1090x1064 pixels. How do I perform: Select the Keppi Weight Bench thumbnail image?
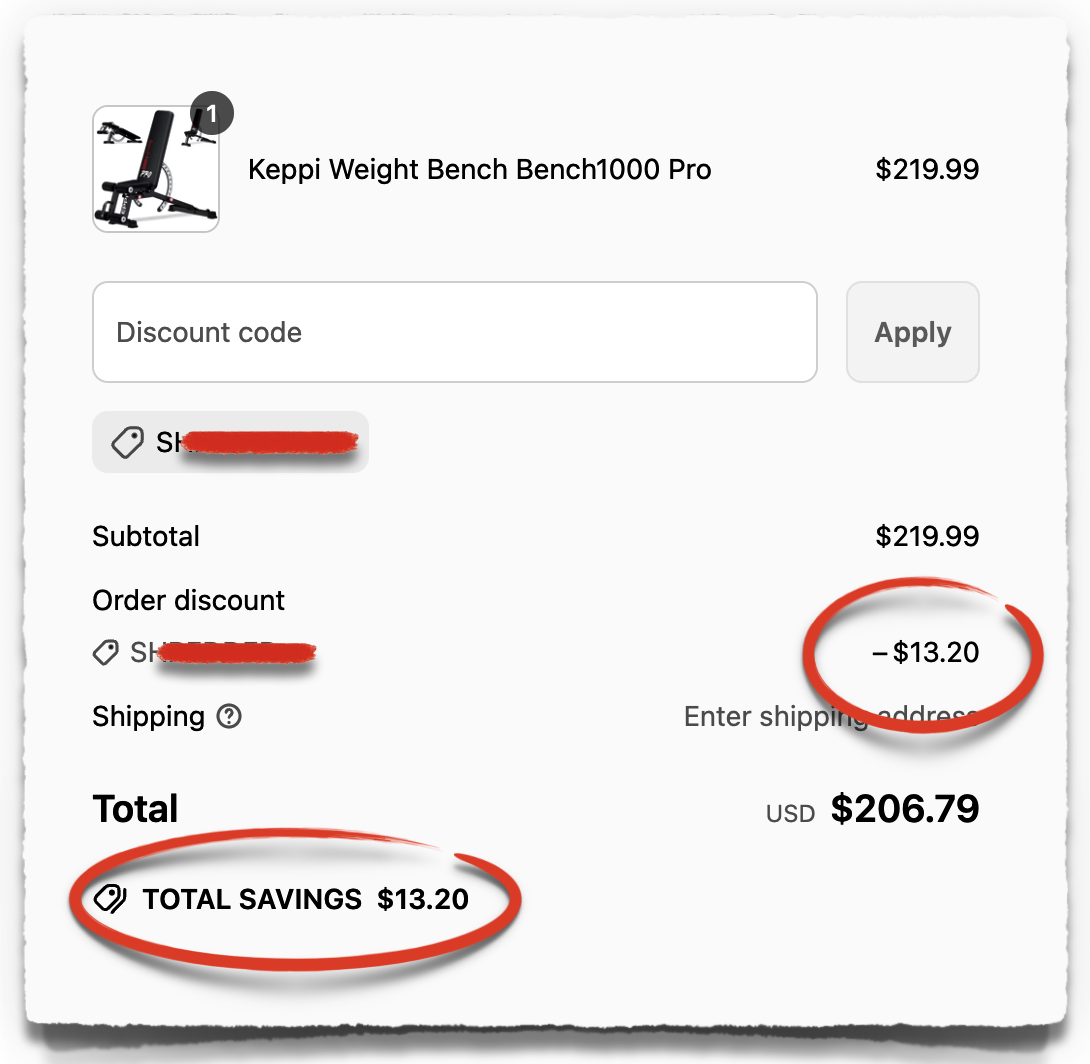[156, 169]
